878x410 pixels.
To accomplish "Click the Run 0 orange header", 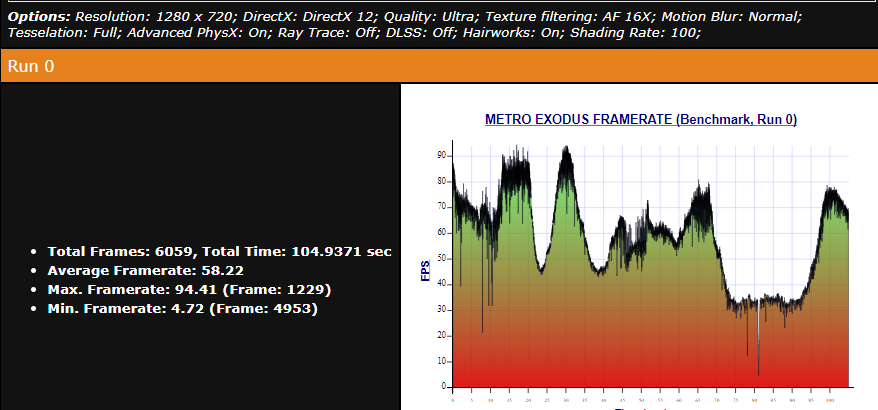I will pyautogui.click(x=439, y=66).
